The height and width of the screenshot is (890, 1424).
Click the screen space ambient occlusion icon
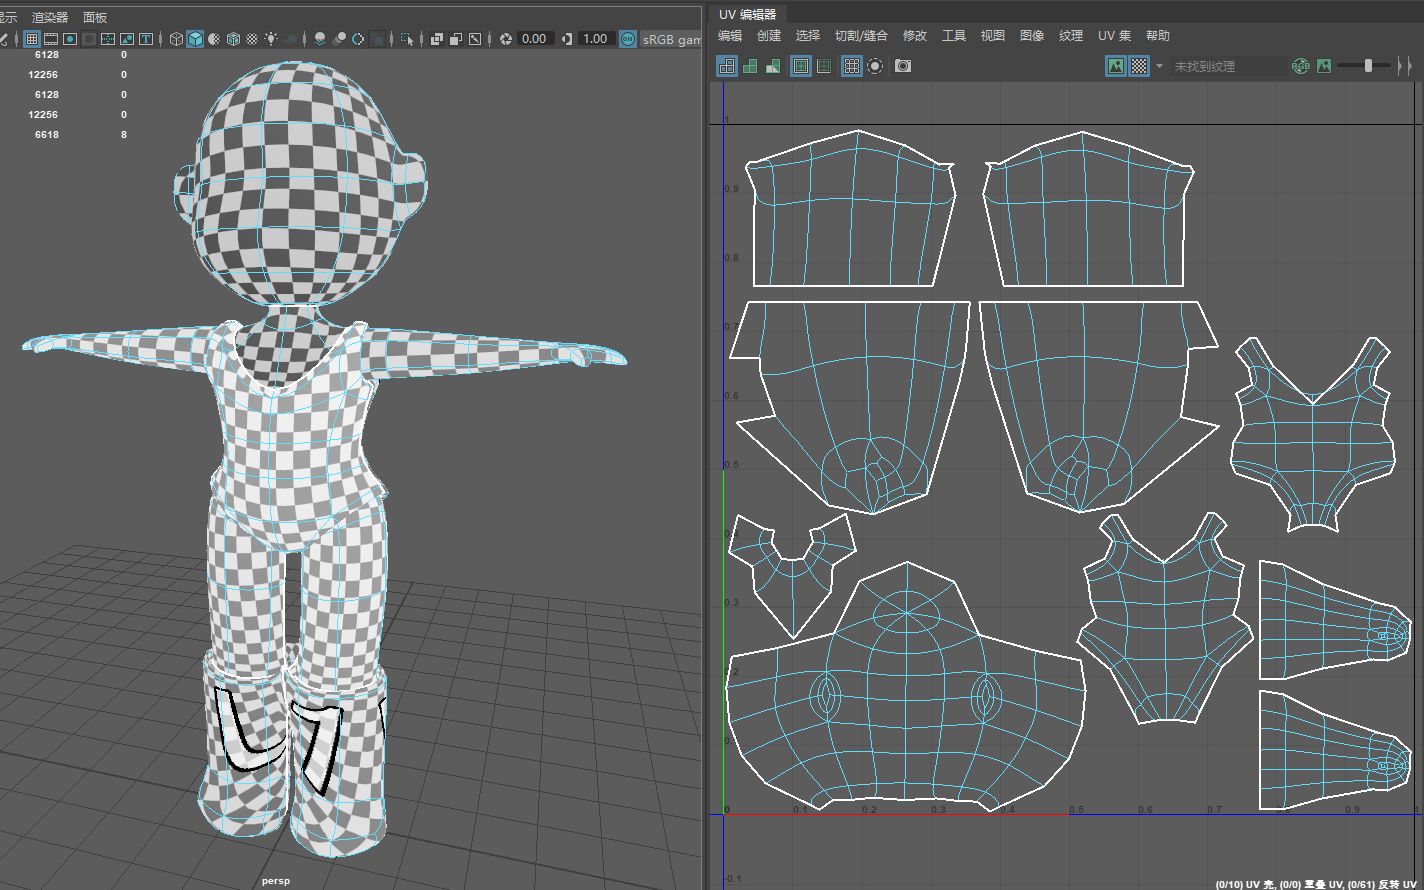pos(320,39)
